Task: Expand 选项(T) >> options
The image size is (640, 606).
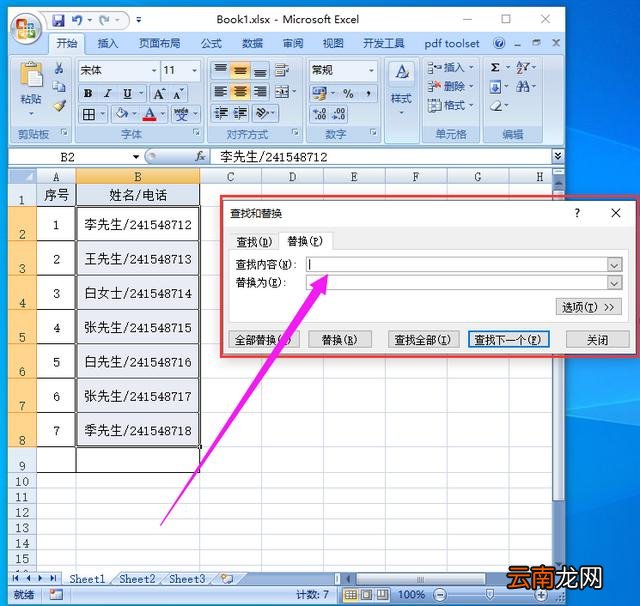Action: click(x=588, y=307)
